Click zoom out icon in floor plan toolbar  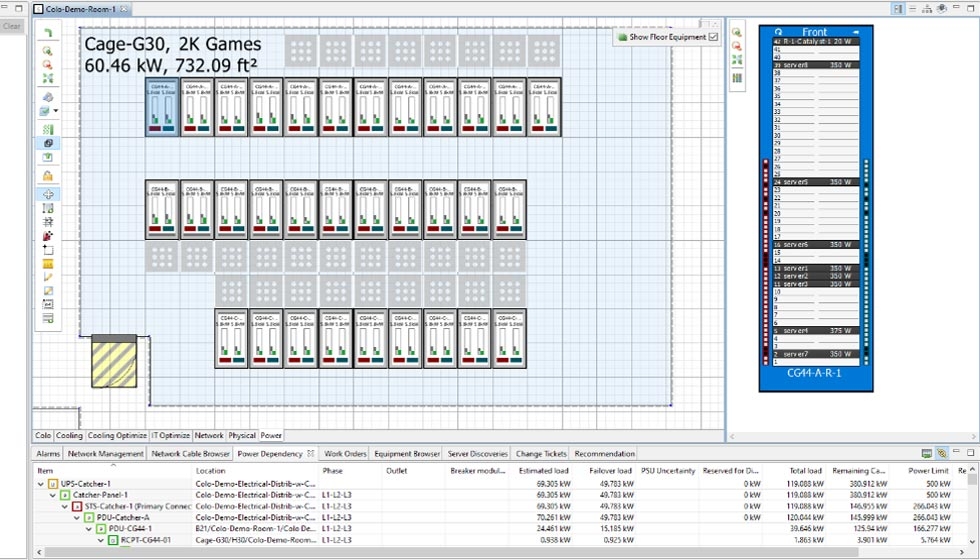(48, 64)
